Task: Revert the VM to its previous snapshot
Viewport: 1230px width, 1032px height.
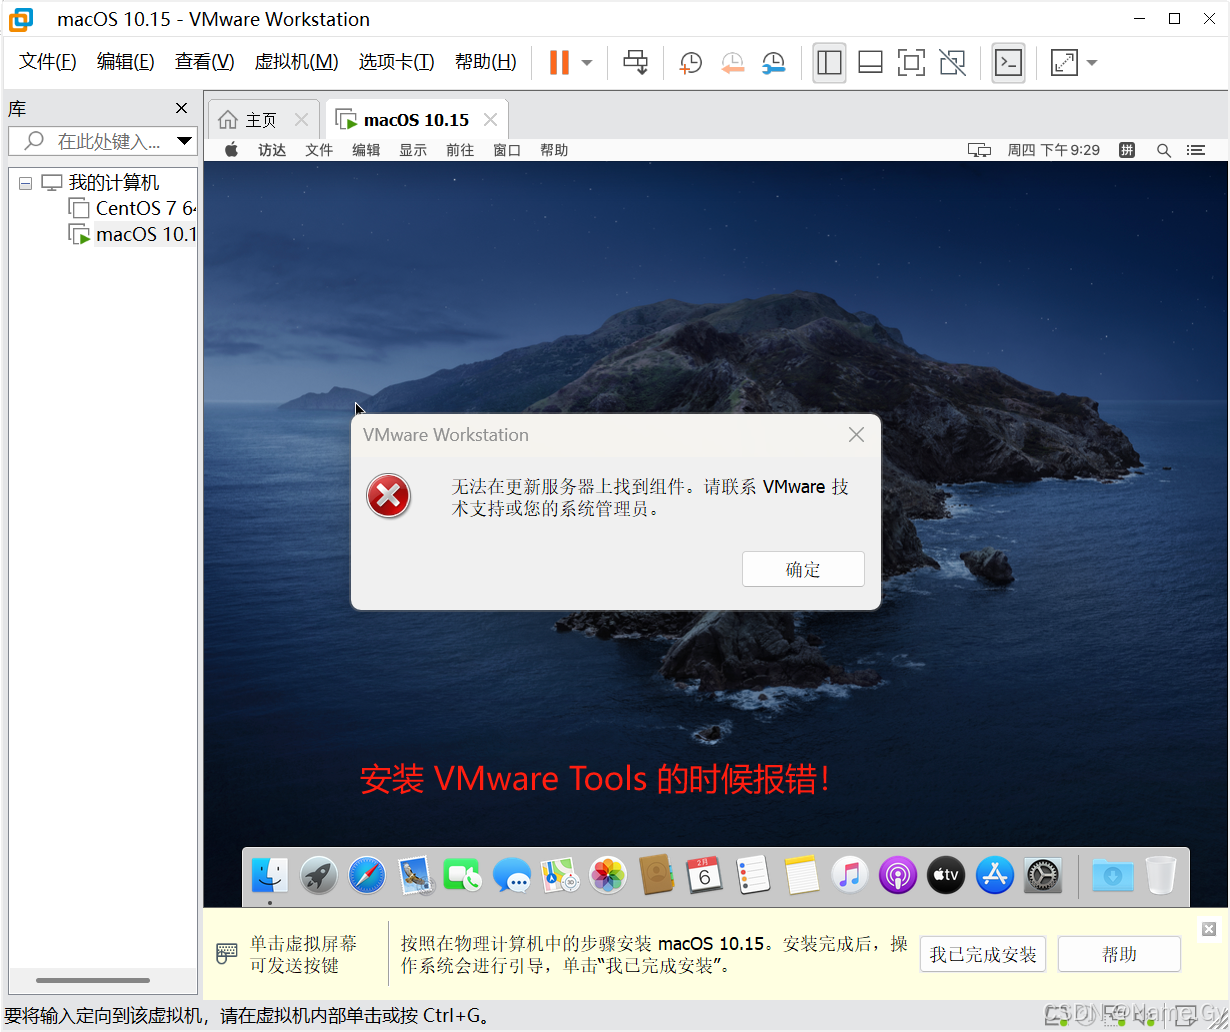Action: (x=732, y=63)
